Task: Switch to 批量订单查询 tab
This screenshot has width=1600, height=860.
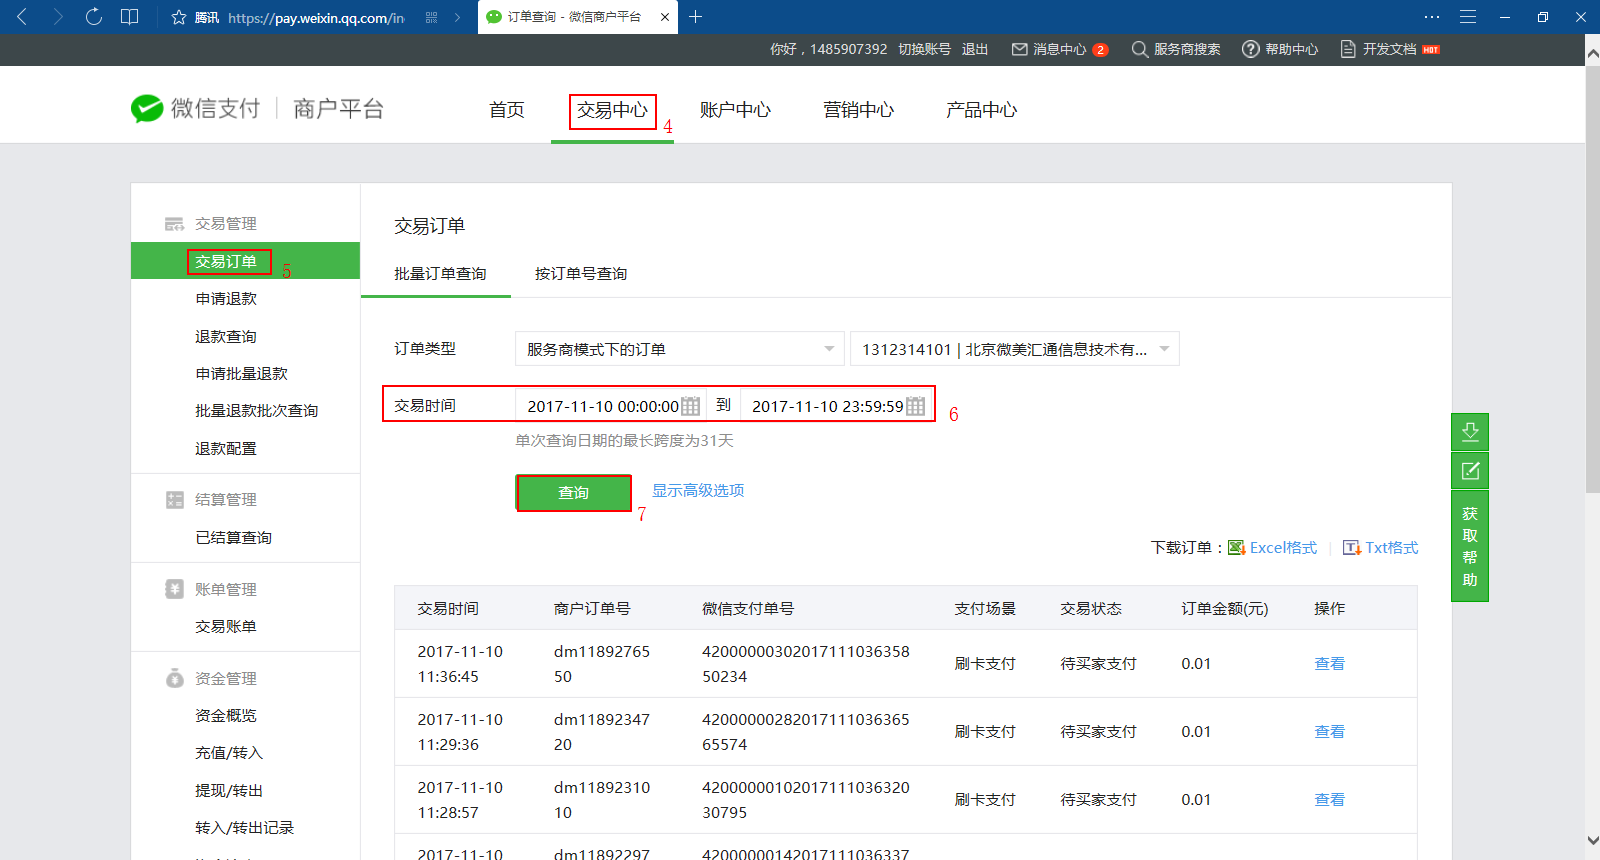Action: tap(440, 274)
